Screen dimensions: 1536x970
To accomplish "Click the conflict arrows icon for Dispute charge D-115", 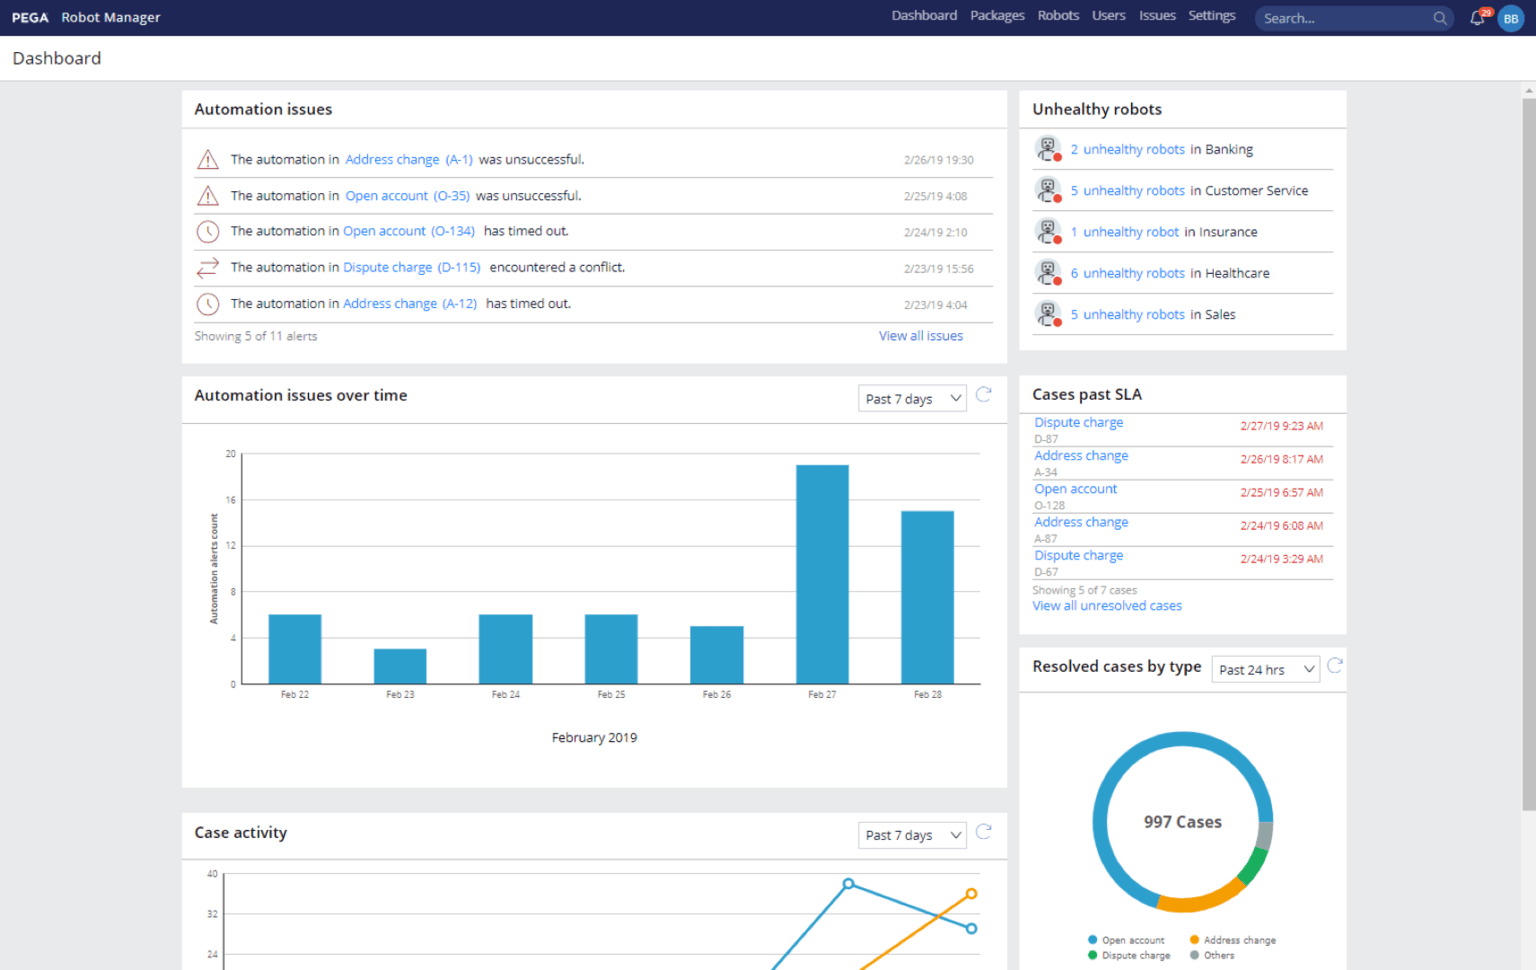I will point(208,268).
